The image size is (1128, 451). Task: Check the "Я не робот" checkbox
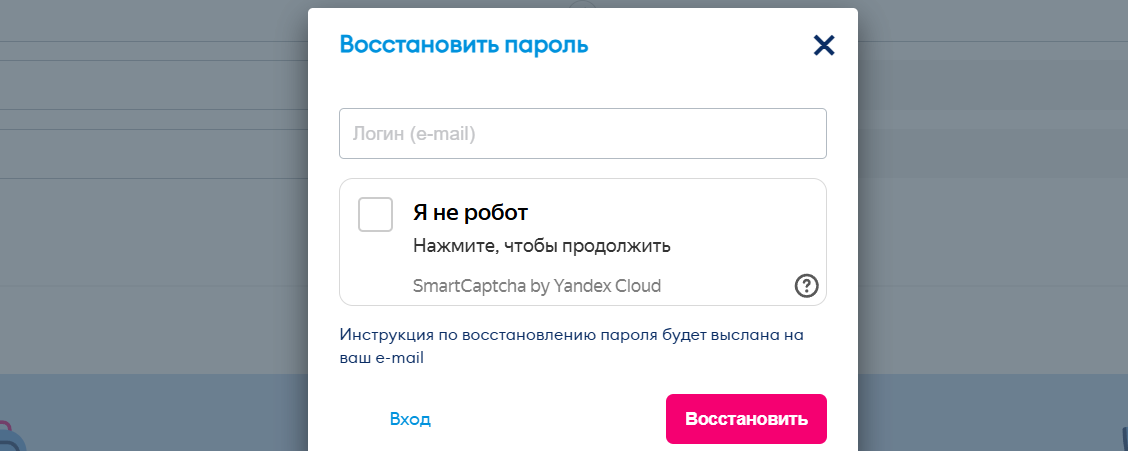coord(376,214)
